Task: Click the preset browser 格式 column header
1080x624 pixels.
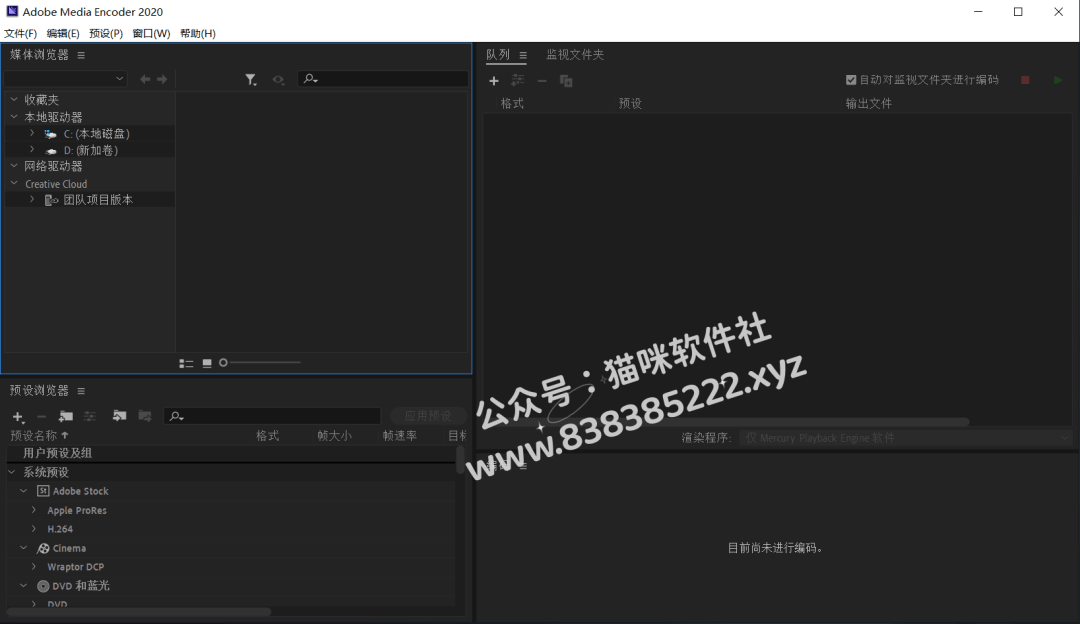Action: pyautogui.click(x=267, y=435)
